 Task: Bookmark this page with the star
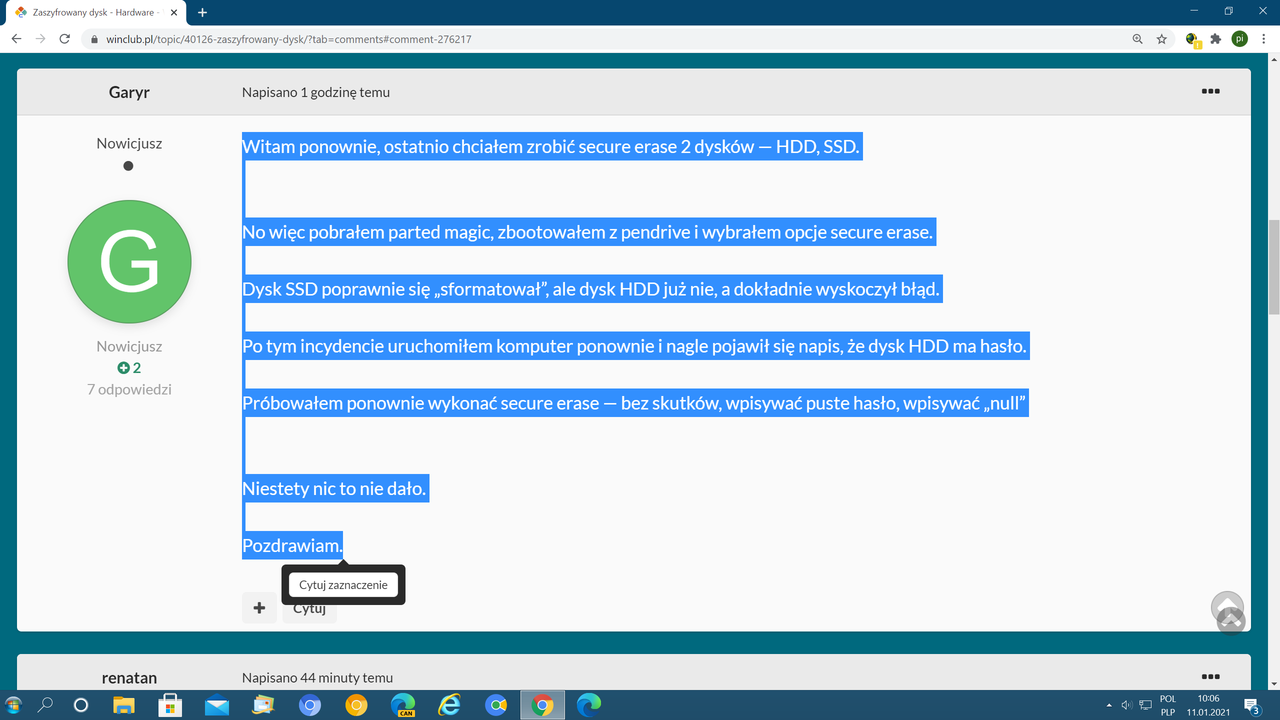1161,39
